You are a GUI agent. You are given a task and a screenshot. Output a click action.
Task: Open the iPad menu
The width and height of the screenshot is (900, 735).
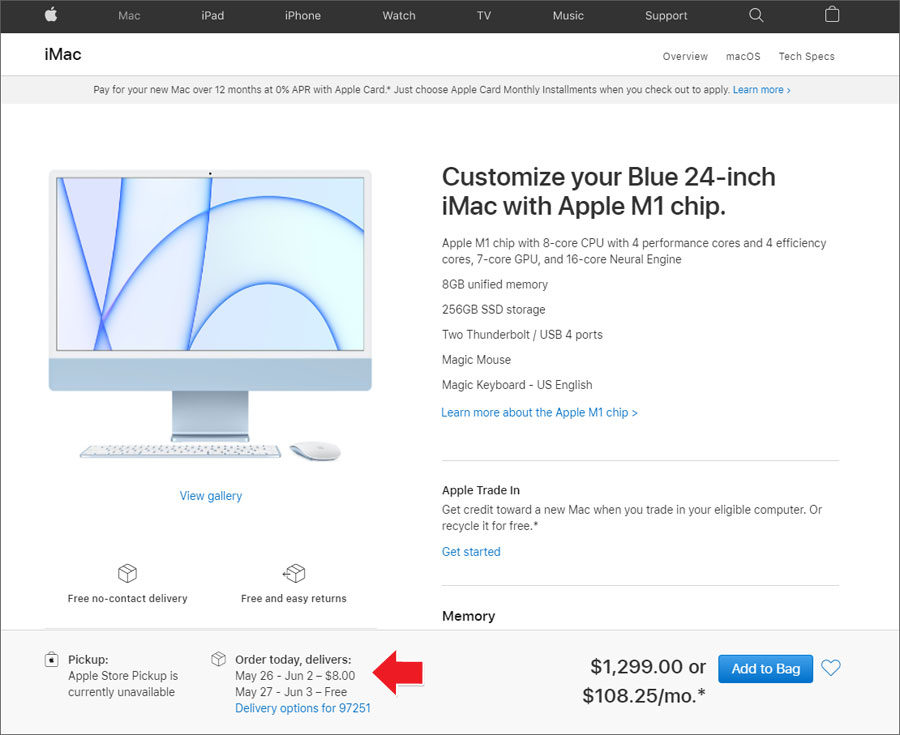(212, 16)
